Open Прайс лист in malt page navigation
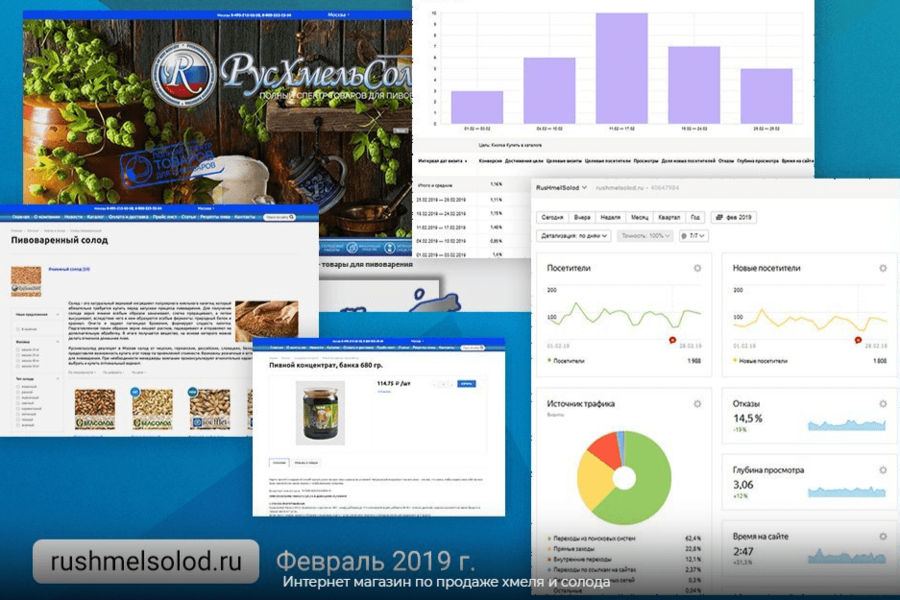900x600 pixels. click(165, 217)
